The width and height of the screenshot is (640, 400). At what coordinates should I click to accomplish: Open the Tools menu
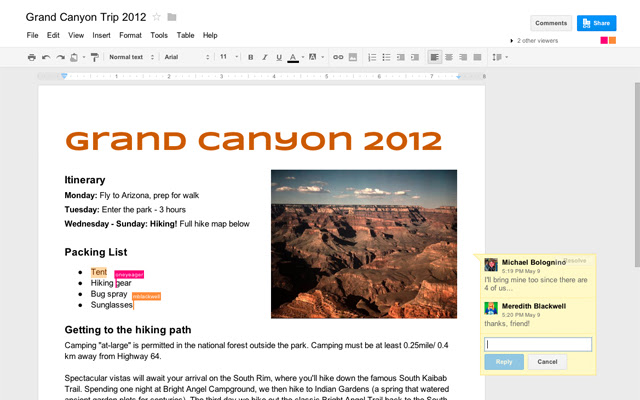[159, 35]
